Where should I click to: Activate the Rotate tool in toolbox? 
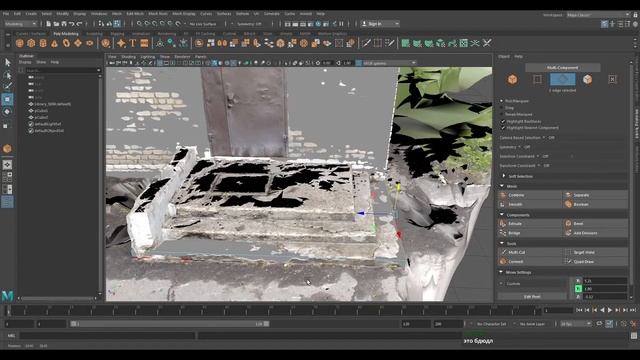point(7,111)
